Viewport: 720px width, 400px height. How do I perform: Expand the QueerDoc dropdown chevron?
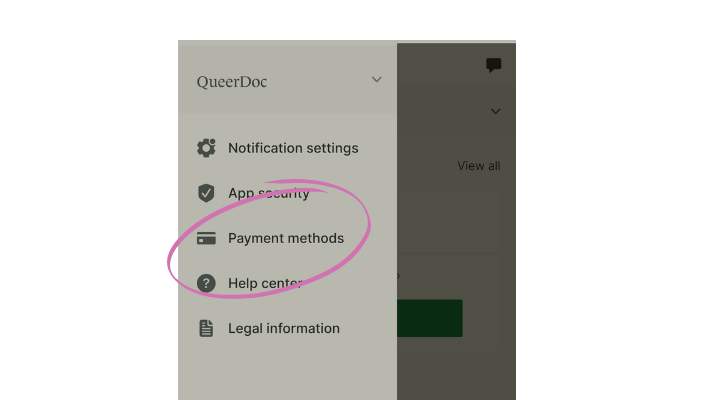point(377,79)
